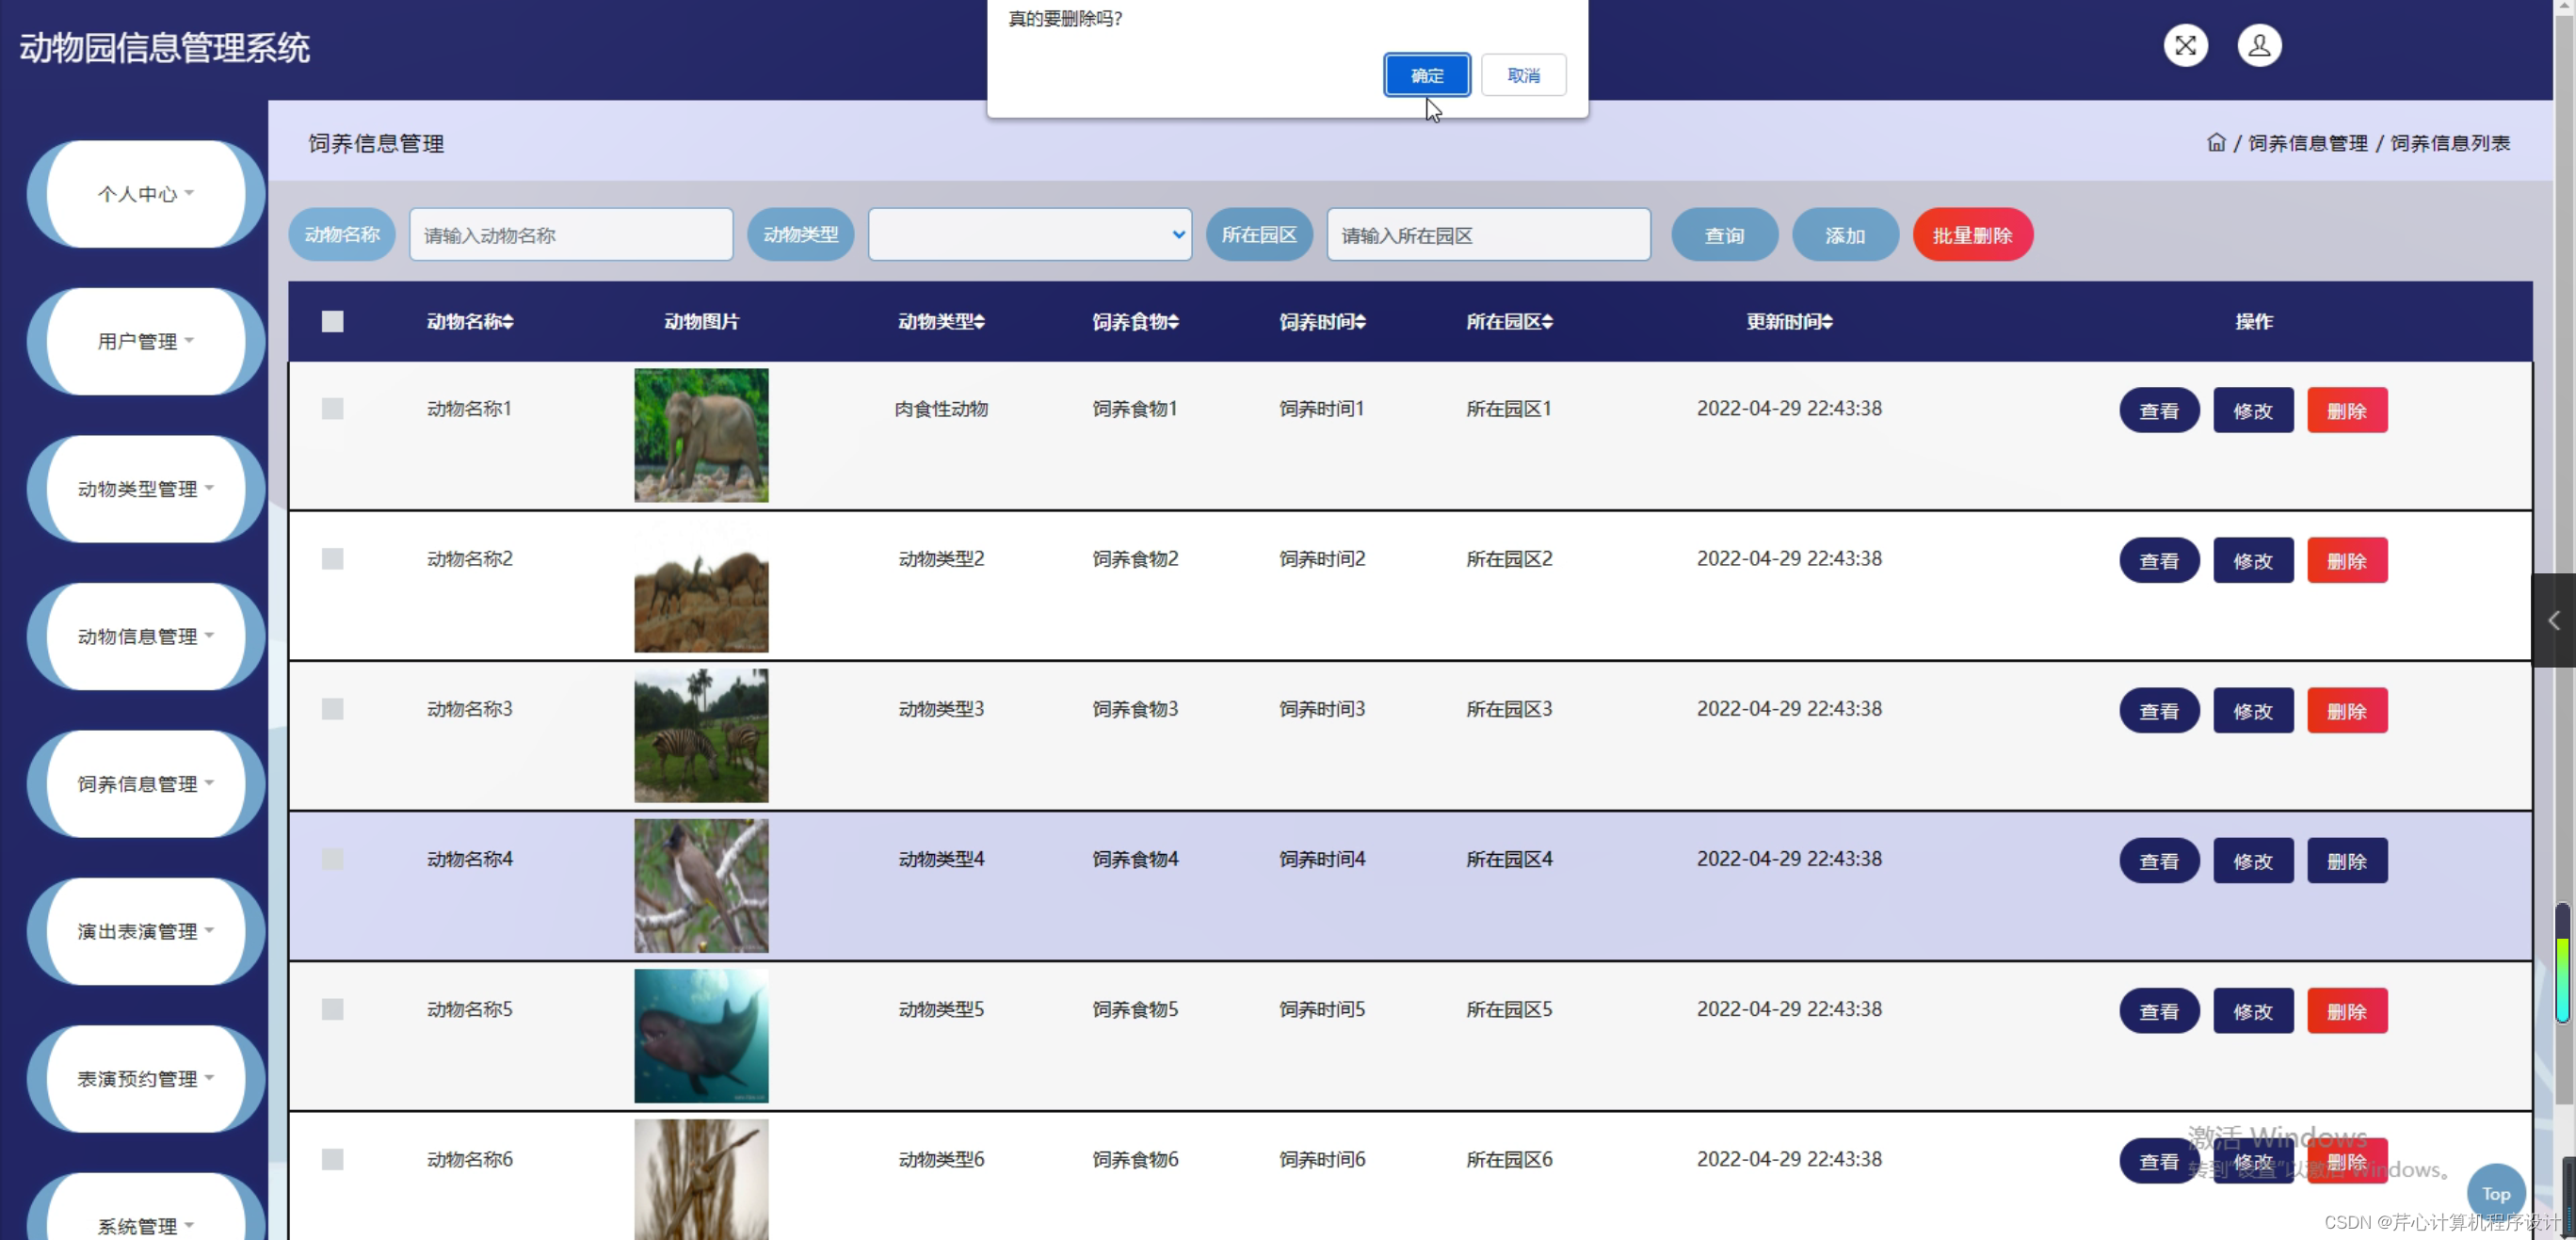Open the 演出表演管理 sidebar menu item
2576x1240 pixels.
click(x=143, y=930)
